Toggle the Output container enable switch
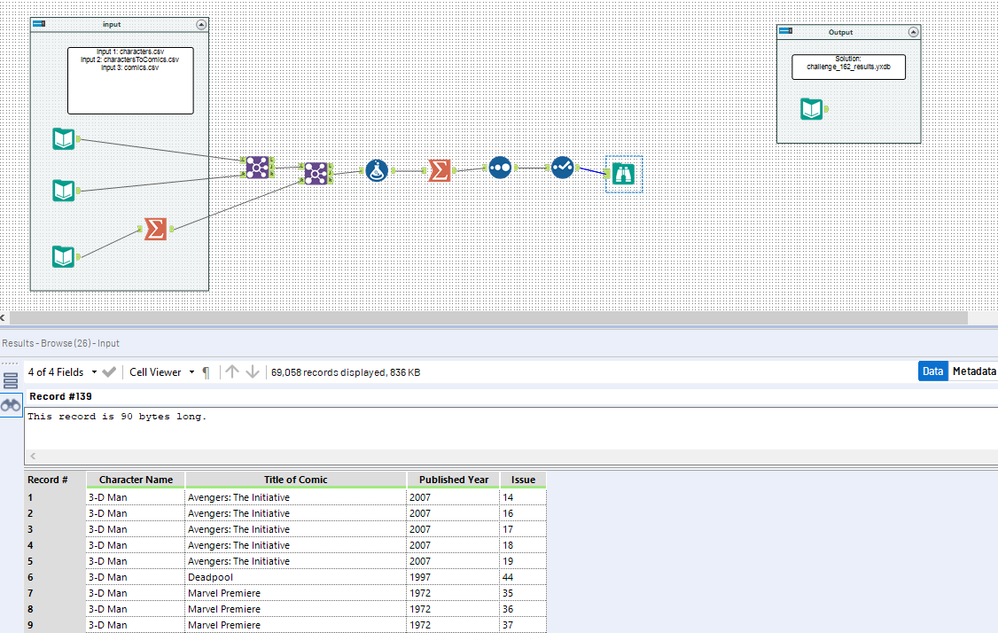Screen dimensions: 998x633 tap(785, 31)
